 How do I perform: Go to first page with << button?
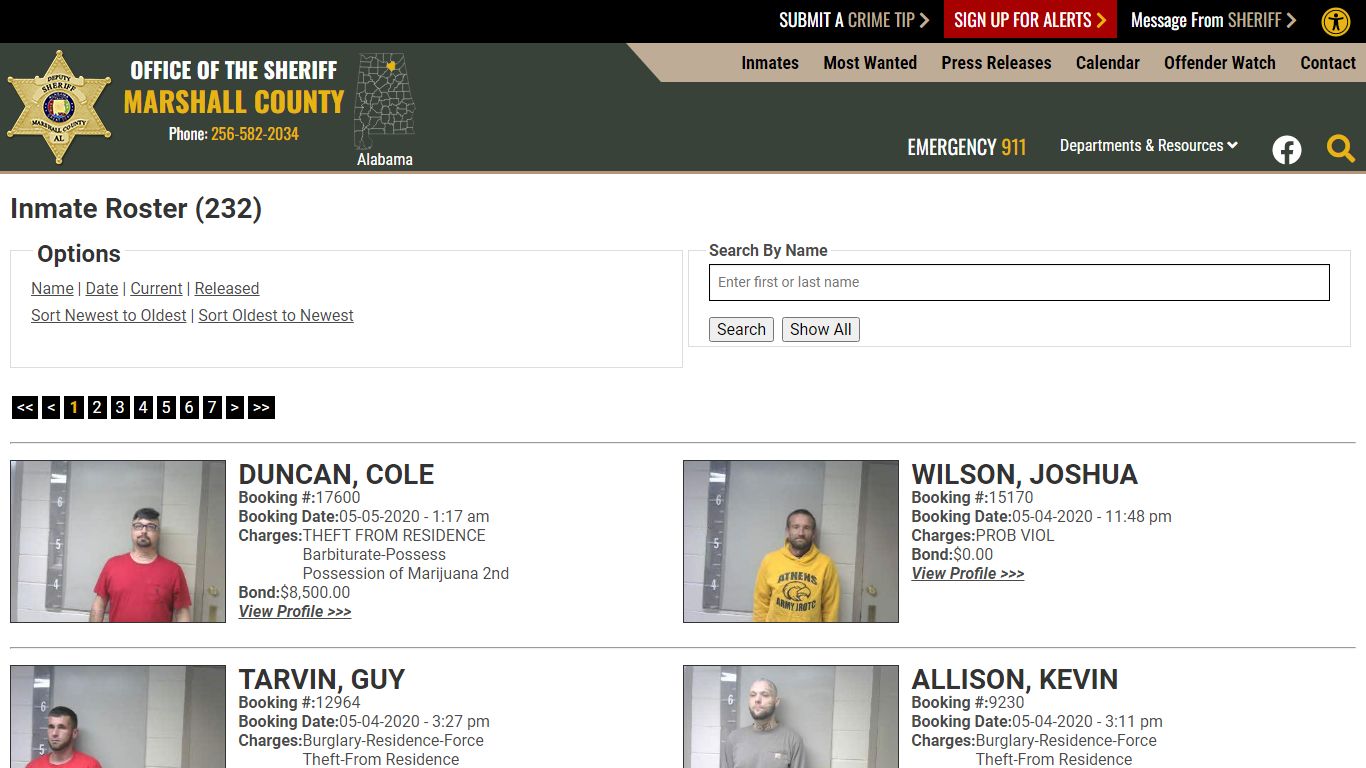[25, 407]
